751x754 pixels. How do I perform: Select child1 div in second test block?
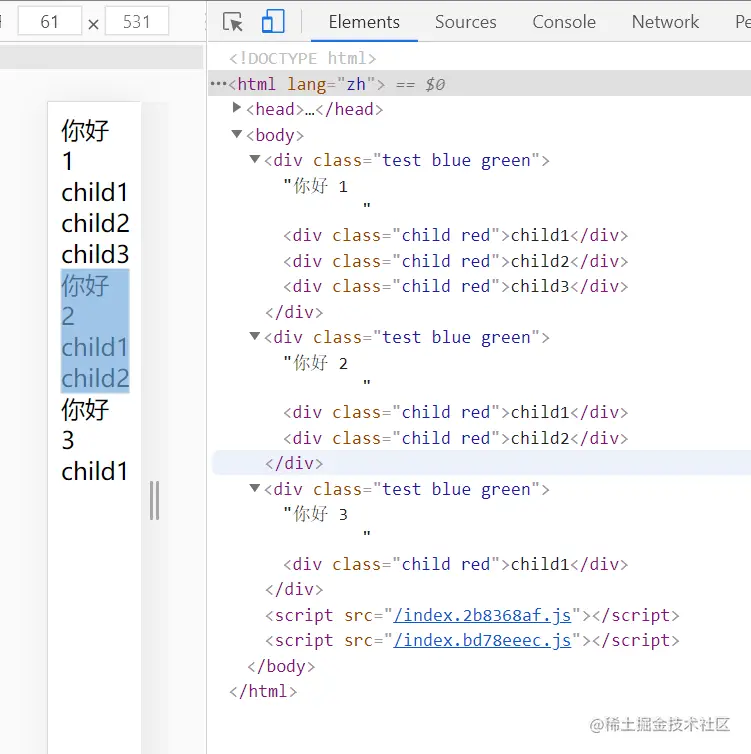pyautogui.click(x=455, y=413)
